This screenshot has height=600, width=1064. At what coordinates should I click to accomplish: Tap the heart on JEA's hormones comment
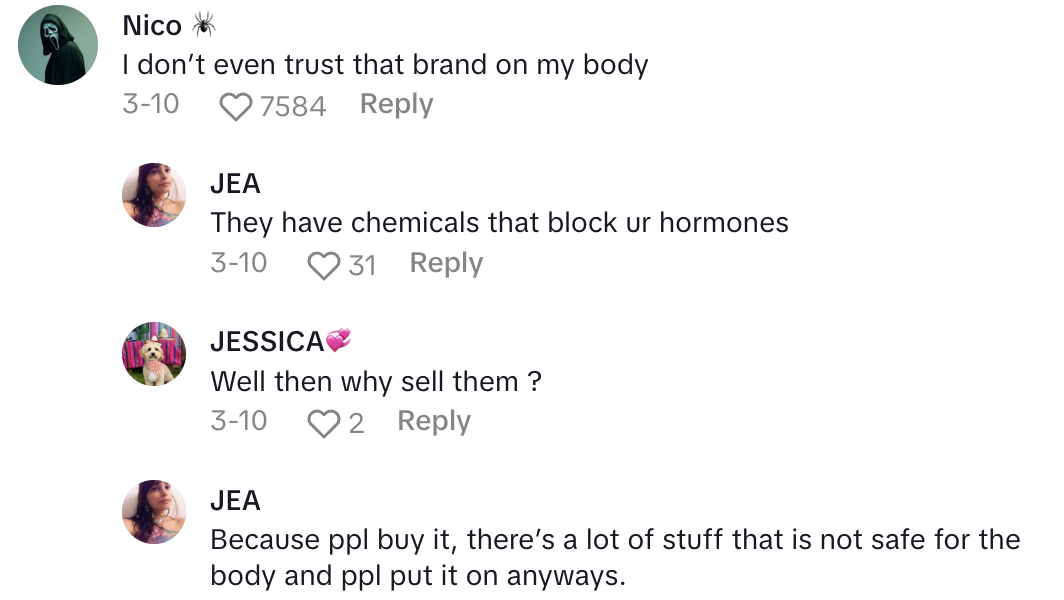(323, 265)
